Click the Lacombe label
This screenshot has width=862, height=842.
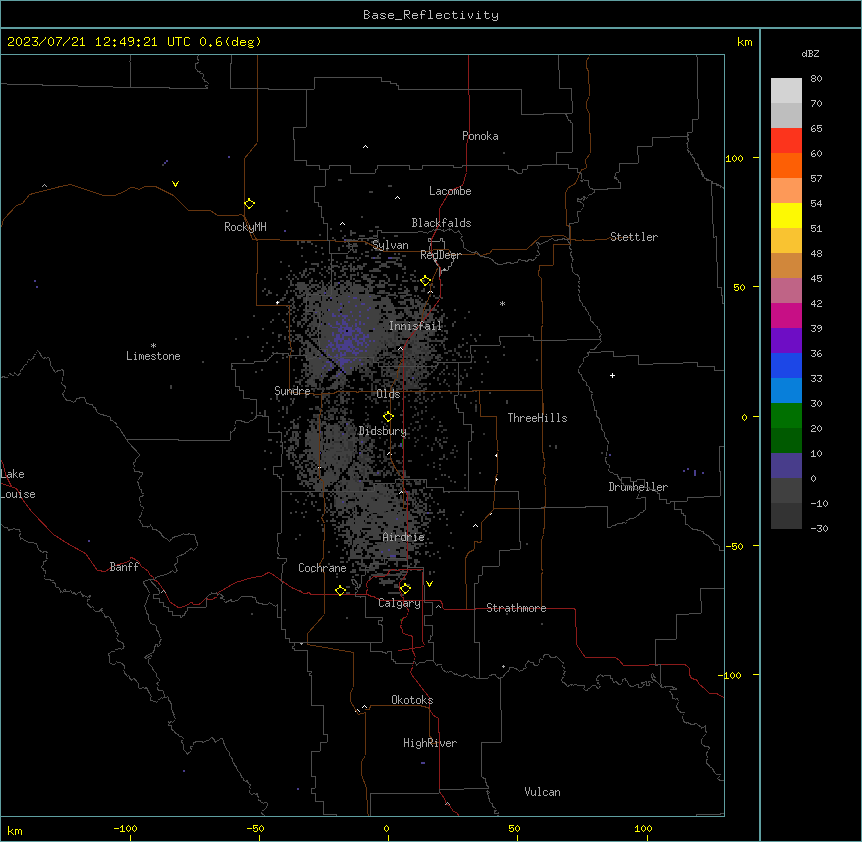[x=450, y=191]
